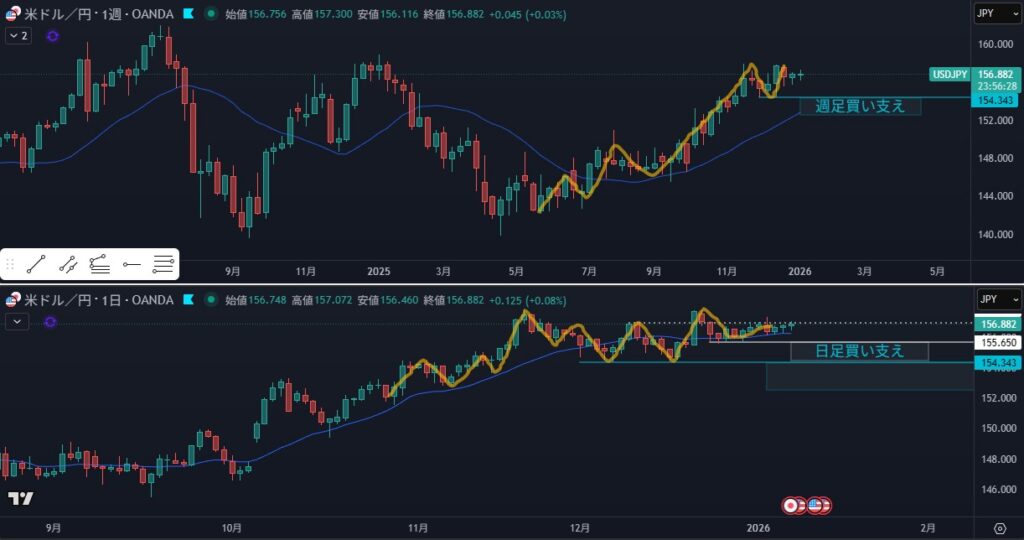Toggle the green market status dot, weekly chart
The width and height of the screenshot is (1024, 540).
pyautogui.click(x=209, y=14)
